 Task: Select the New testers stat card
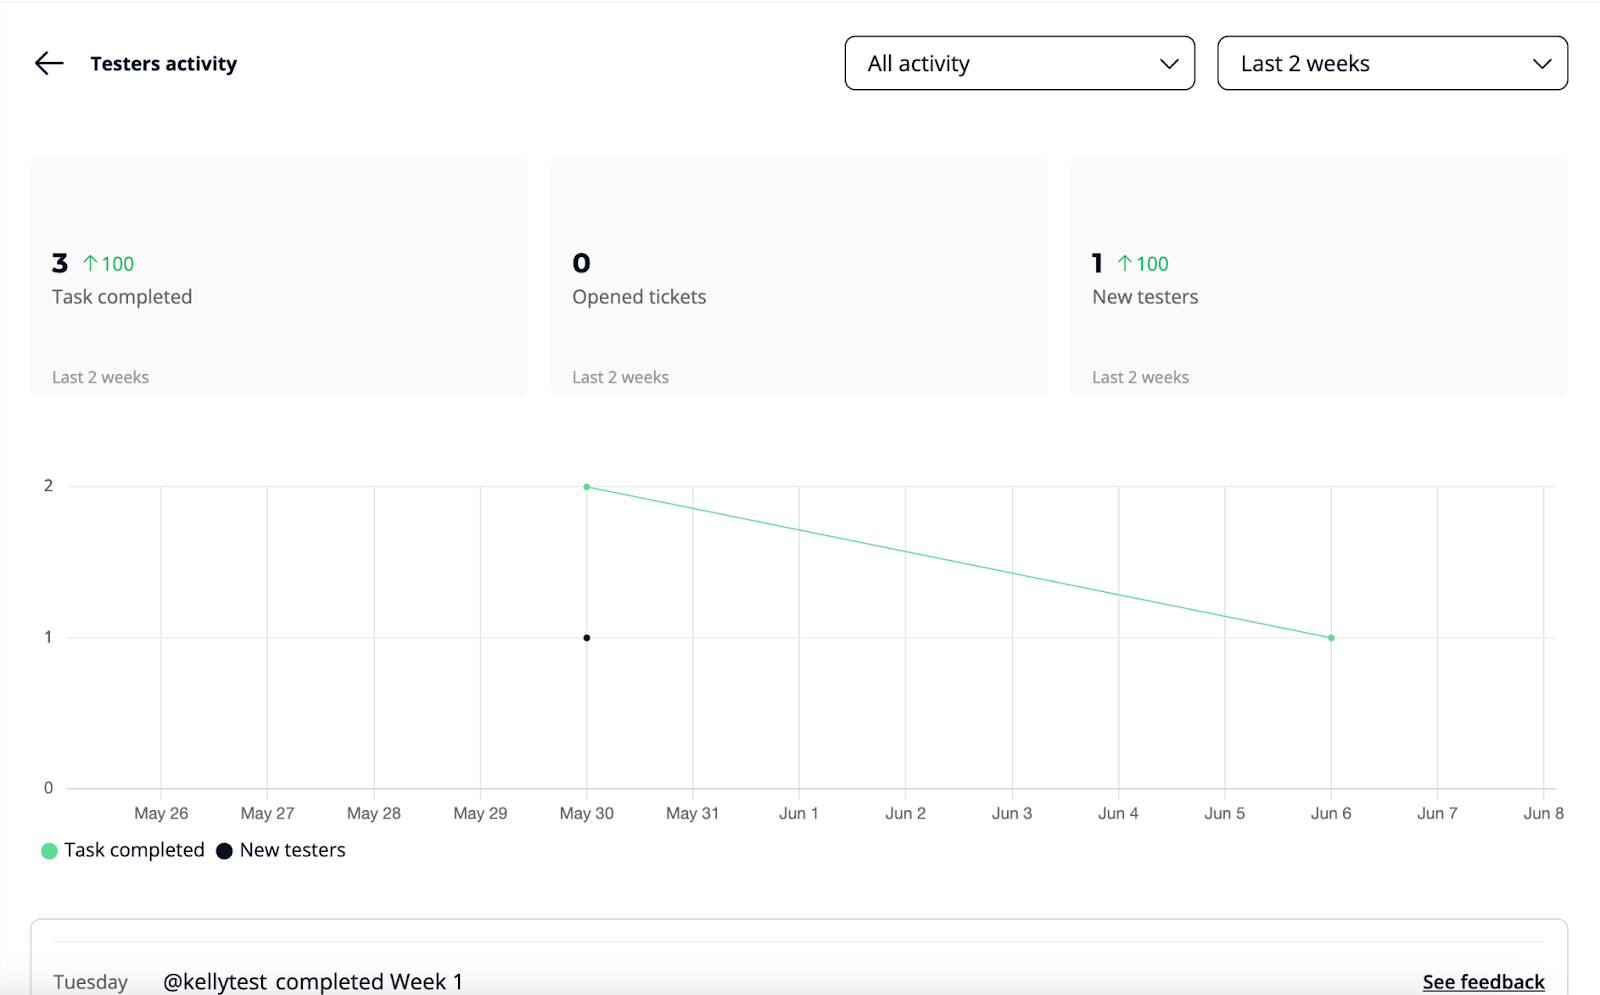pyautogui.click(x=1318, y=277)
